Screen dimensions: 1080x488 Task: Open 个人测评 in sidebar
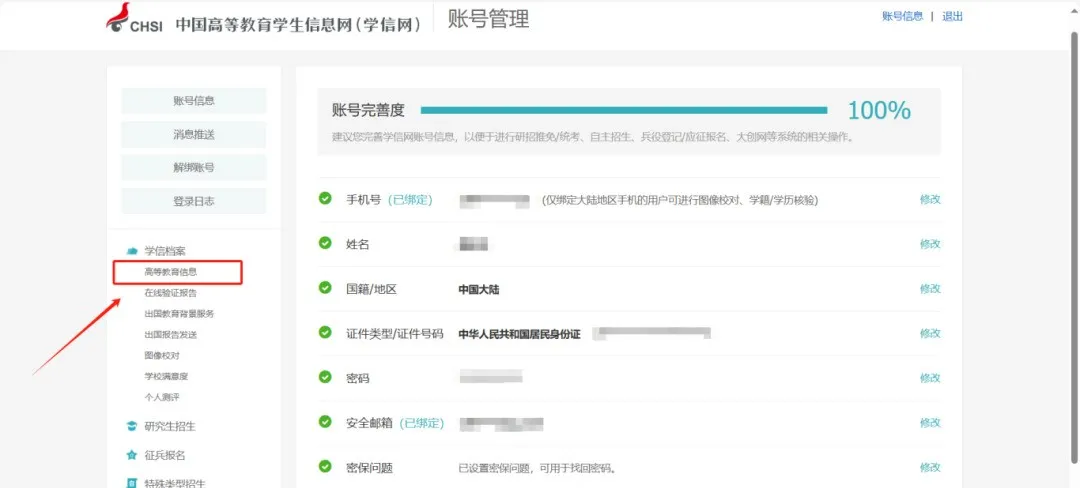pos(162,397)
